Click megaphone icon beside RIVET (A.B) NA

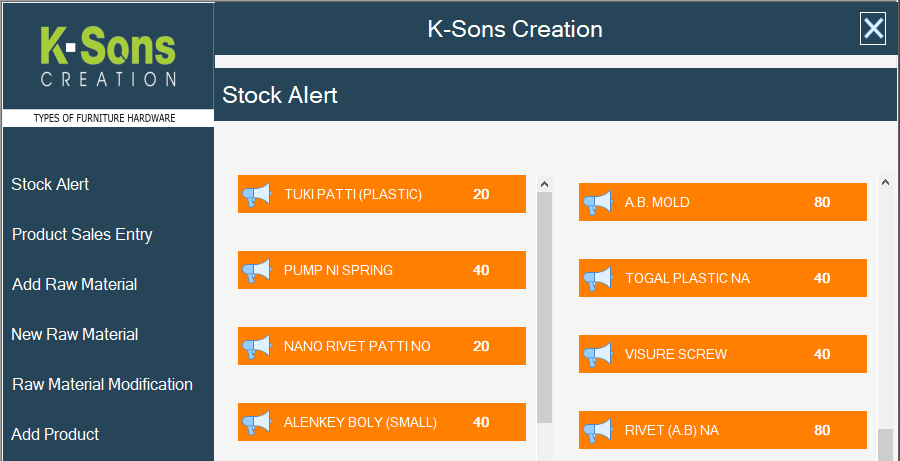(597, 431)
